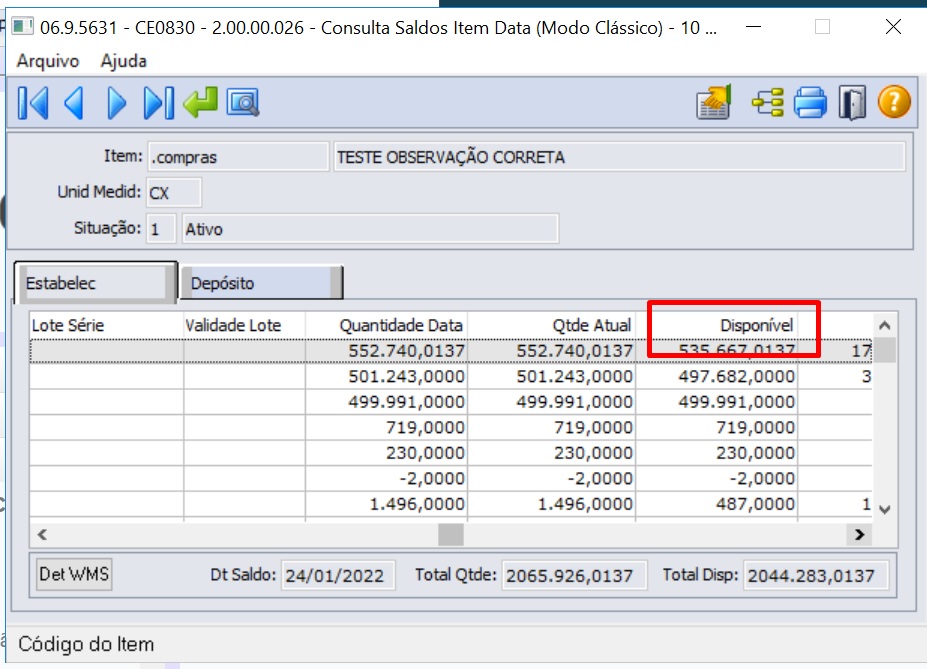Select Disponível cell -2,0000
Image resolution: width=927 pixels, height=669 pixels.
(x=717, y=478)
